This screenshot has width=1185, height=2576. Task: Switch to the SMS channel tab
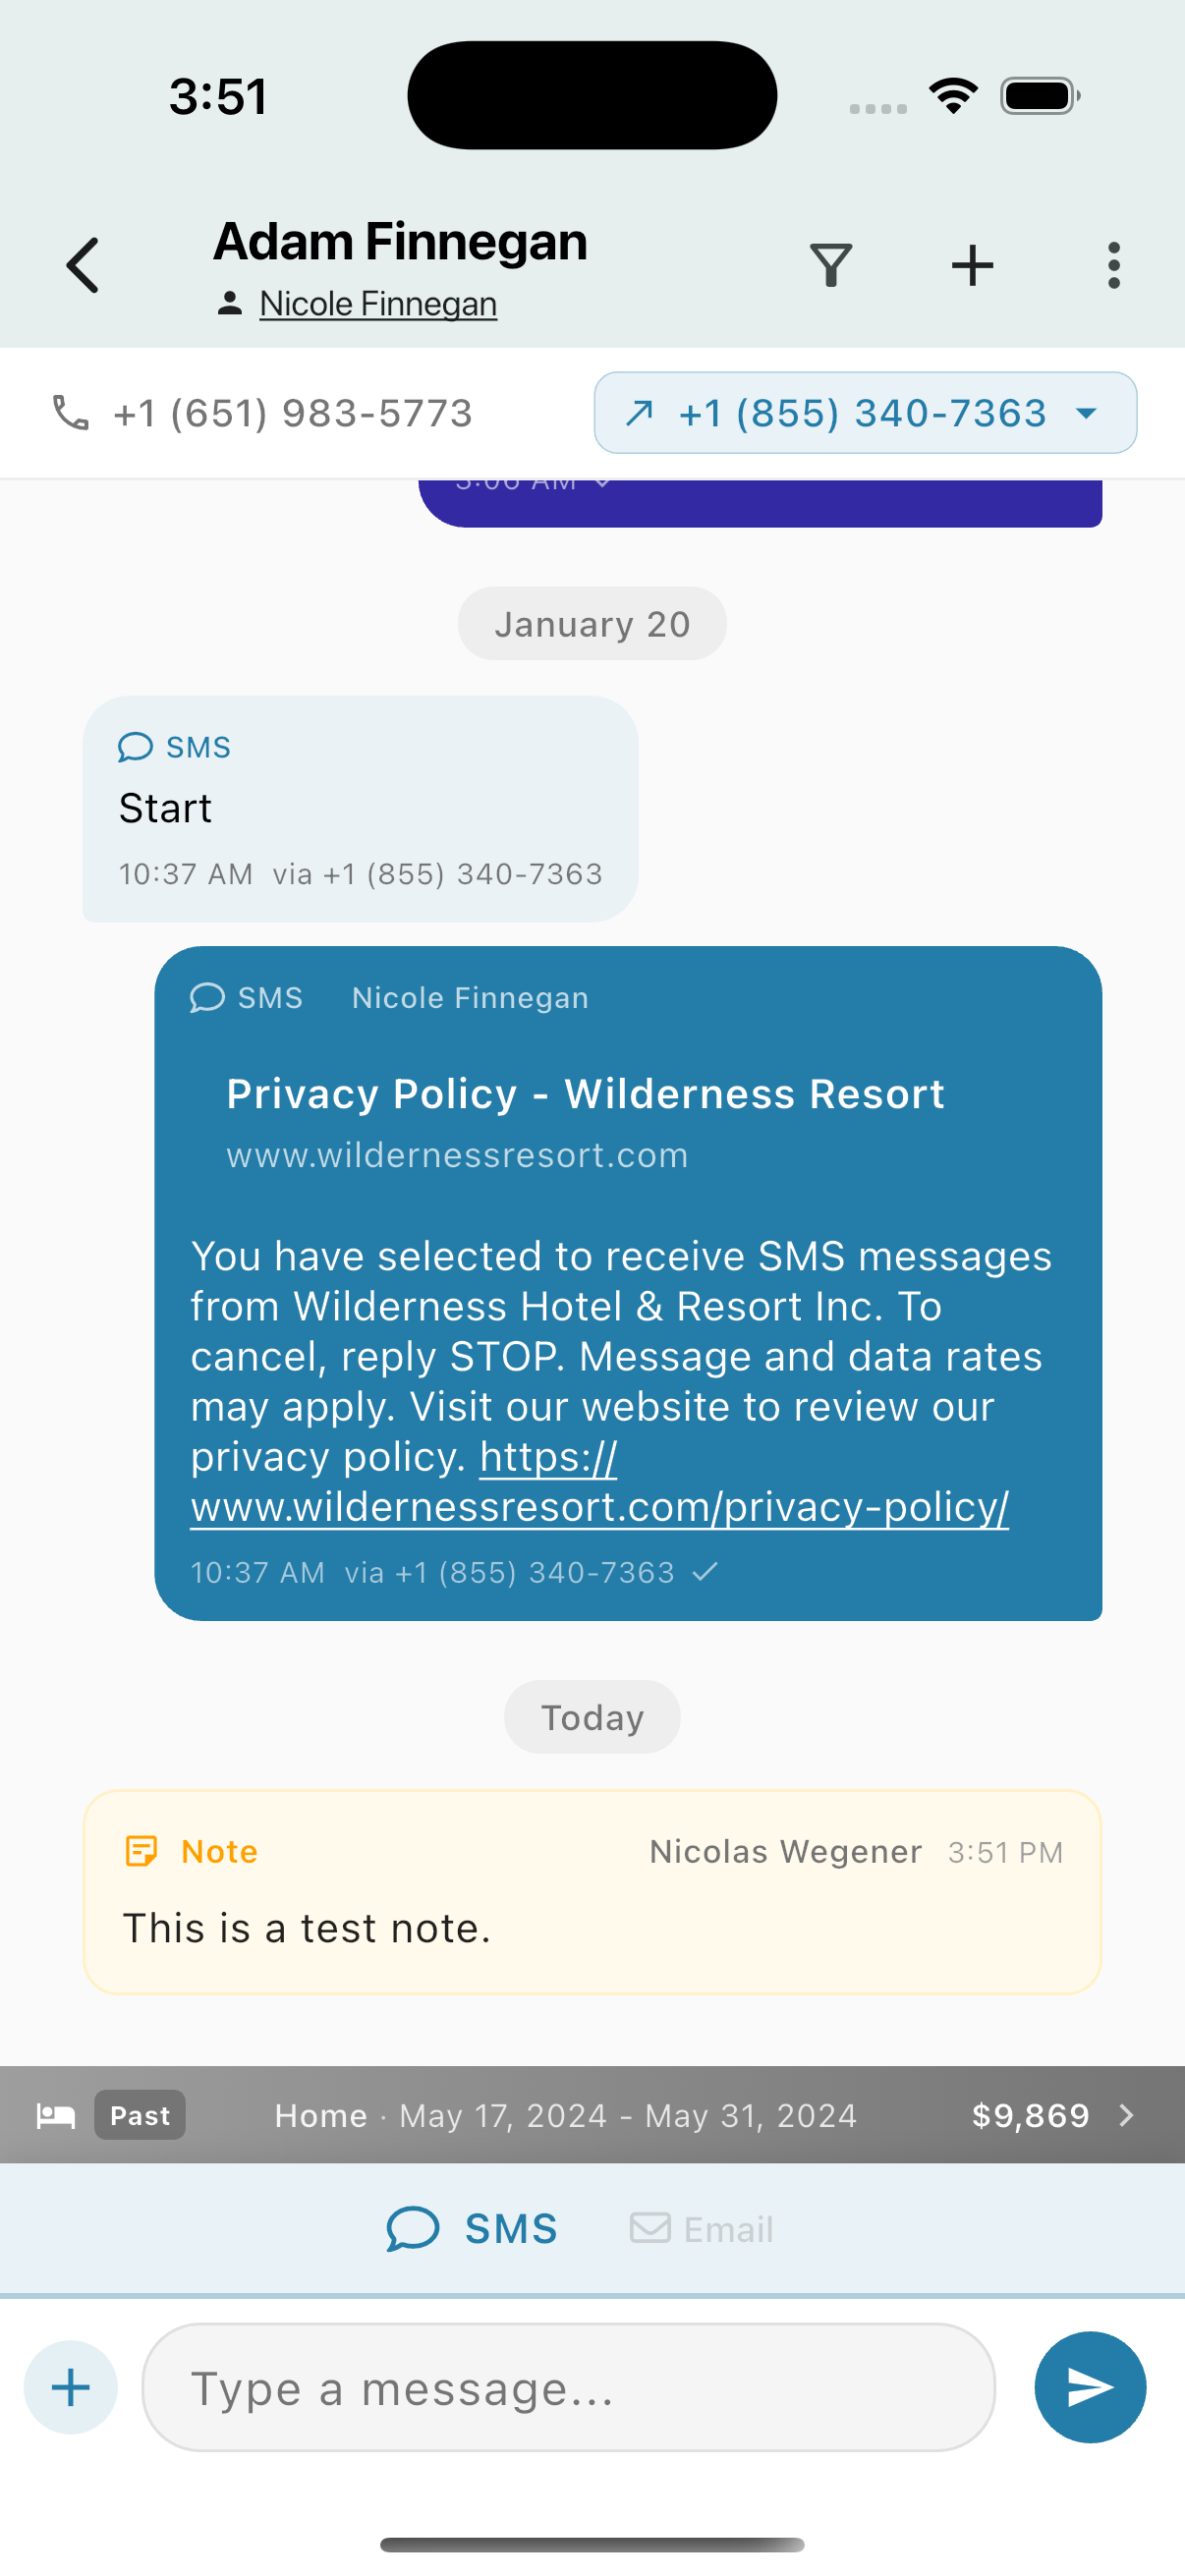click(472, 2229)
